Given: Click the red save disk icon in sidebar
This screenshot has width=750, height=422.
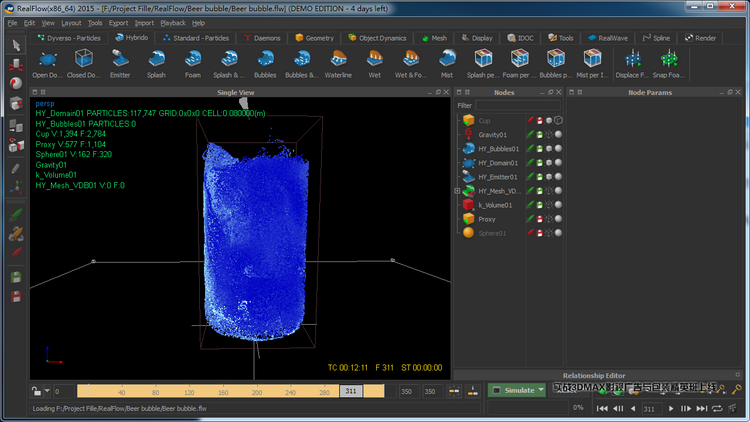Looking at the screenshot, I should coord(16,297).
